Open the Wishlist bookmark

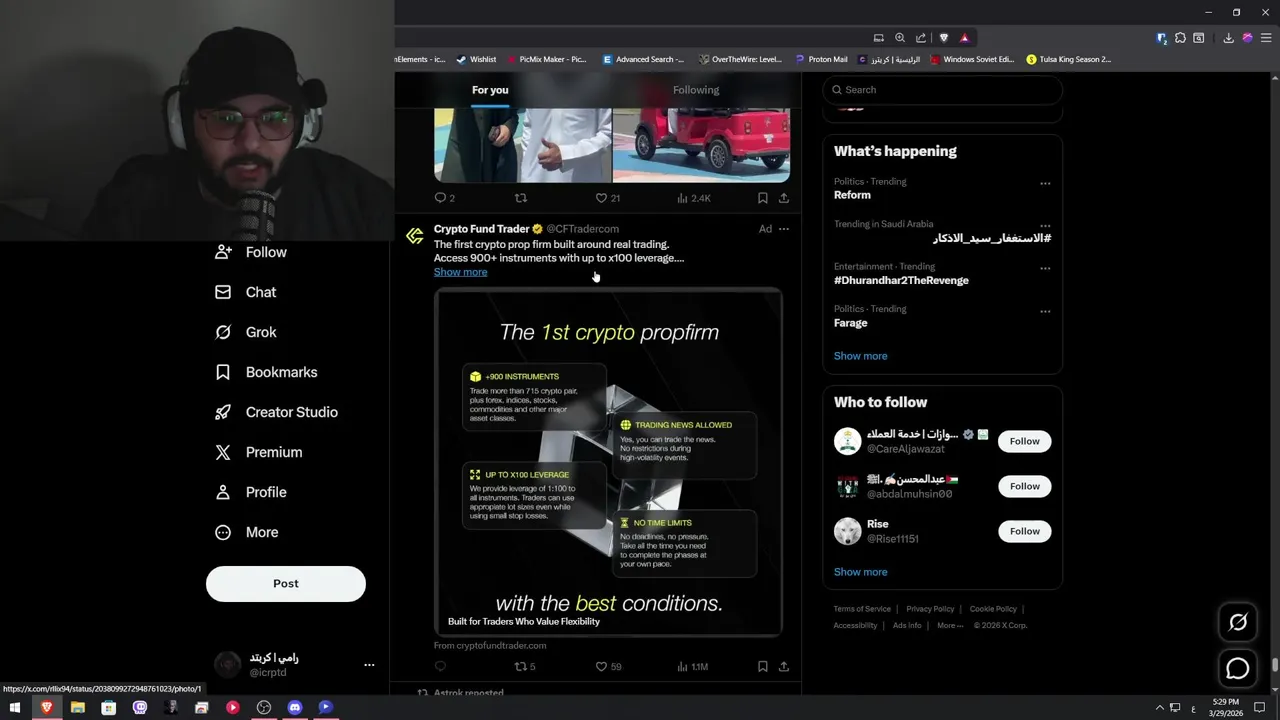476,59
